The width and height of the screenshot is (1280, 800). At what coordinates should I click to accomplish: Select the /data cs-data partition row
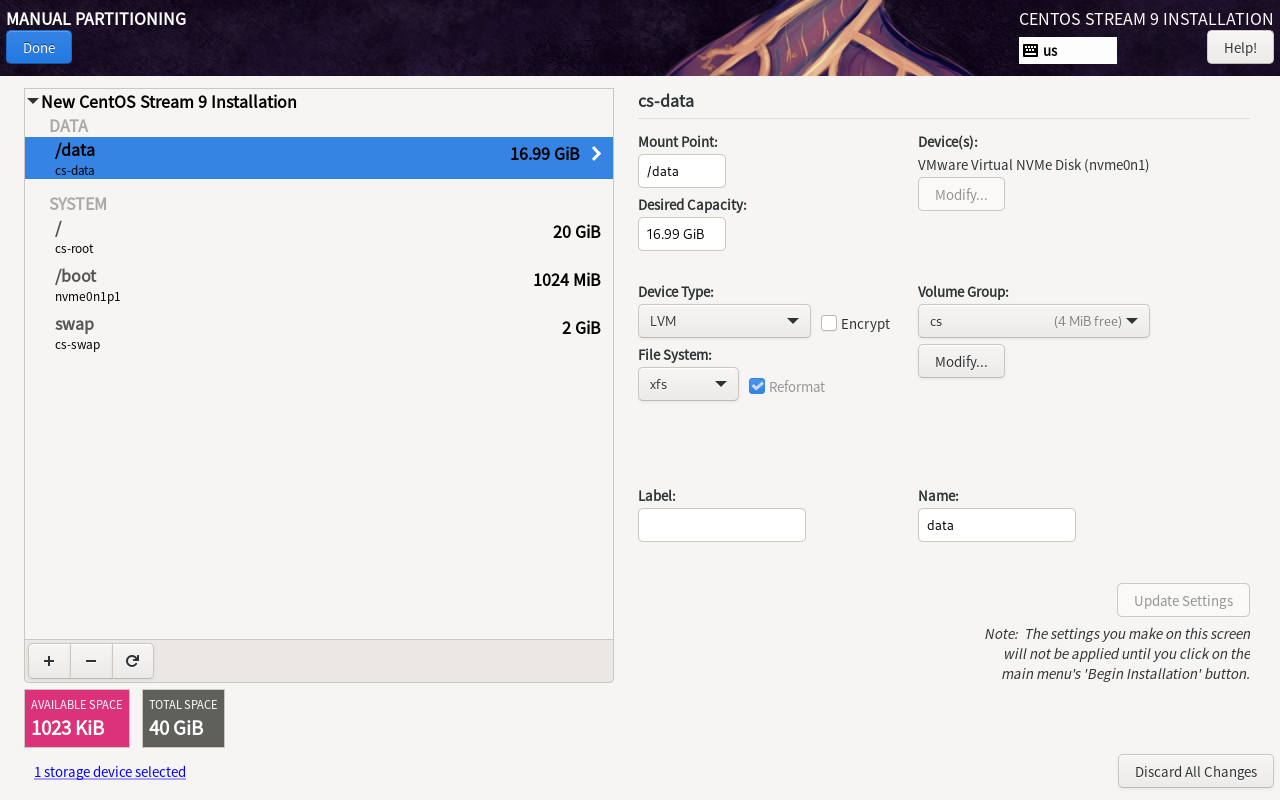[x=319, y=158]
